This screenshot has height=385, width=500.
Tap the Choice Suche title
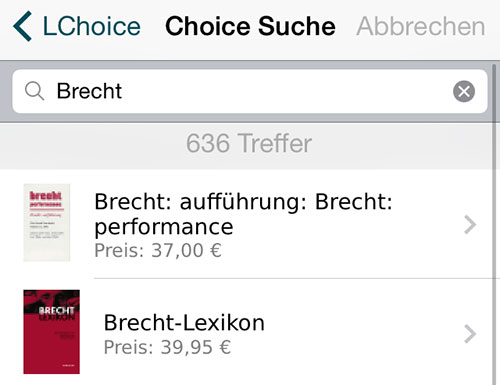(250, 26)
